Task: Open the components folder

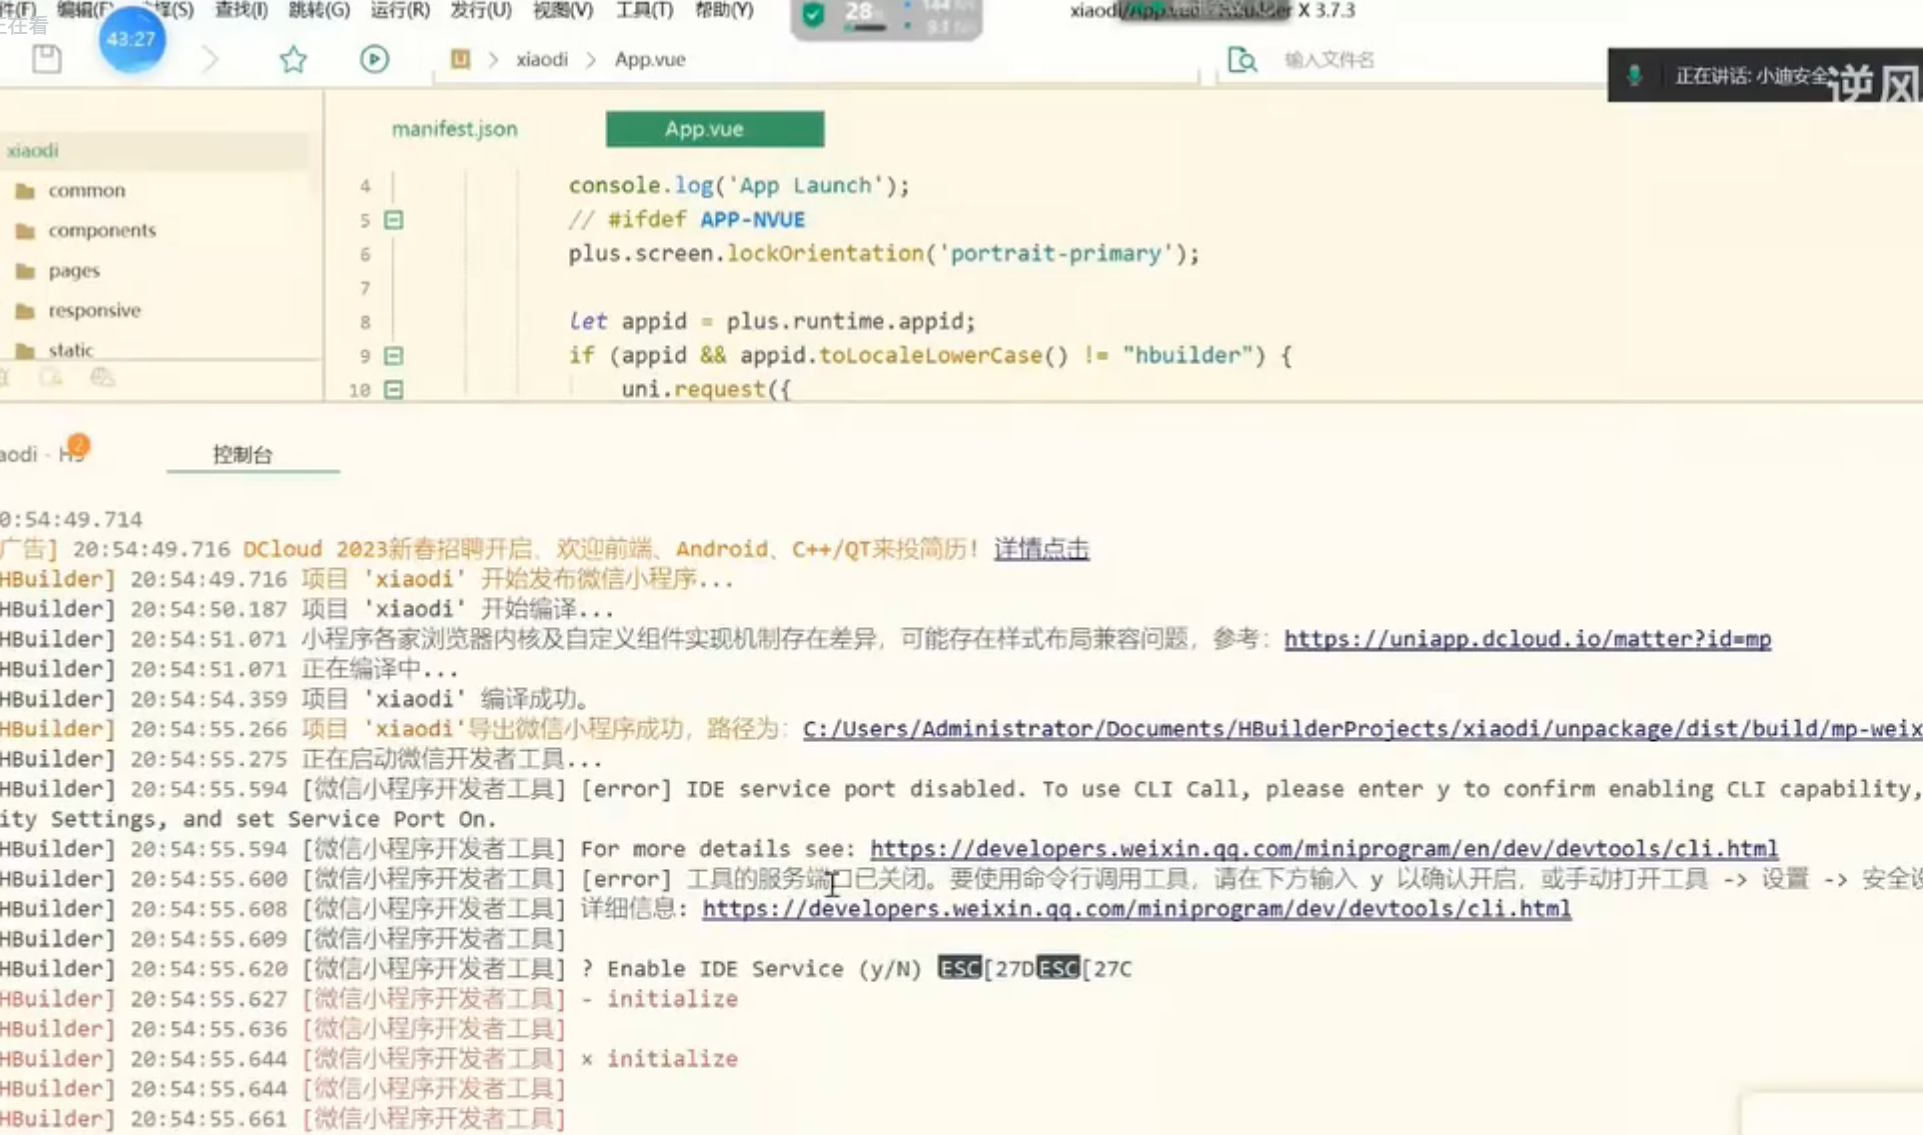Action: 102,230
